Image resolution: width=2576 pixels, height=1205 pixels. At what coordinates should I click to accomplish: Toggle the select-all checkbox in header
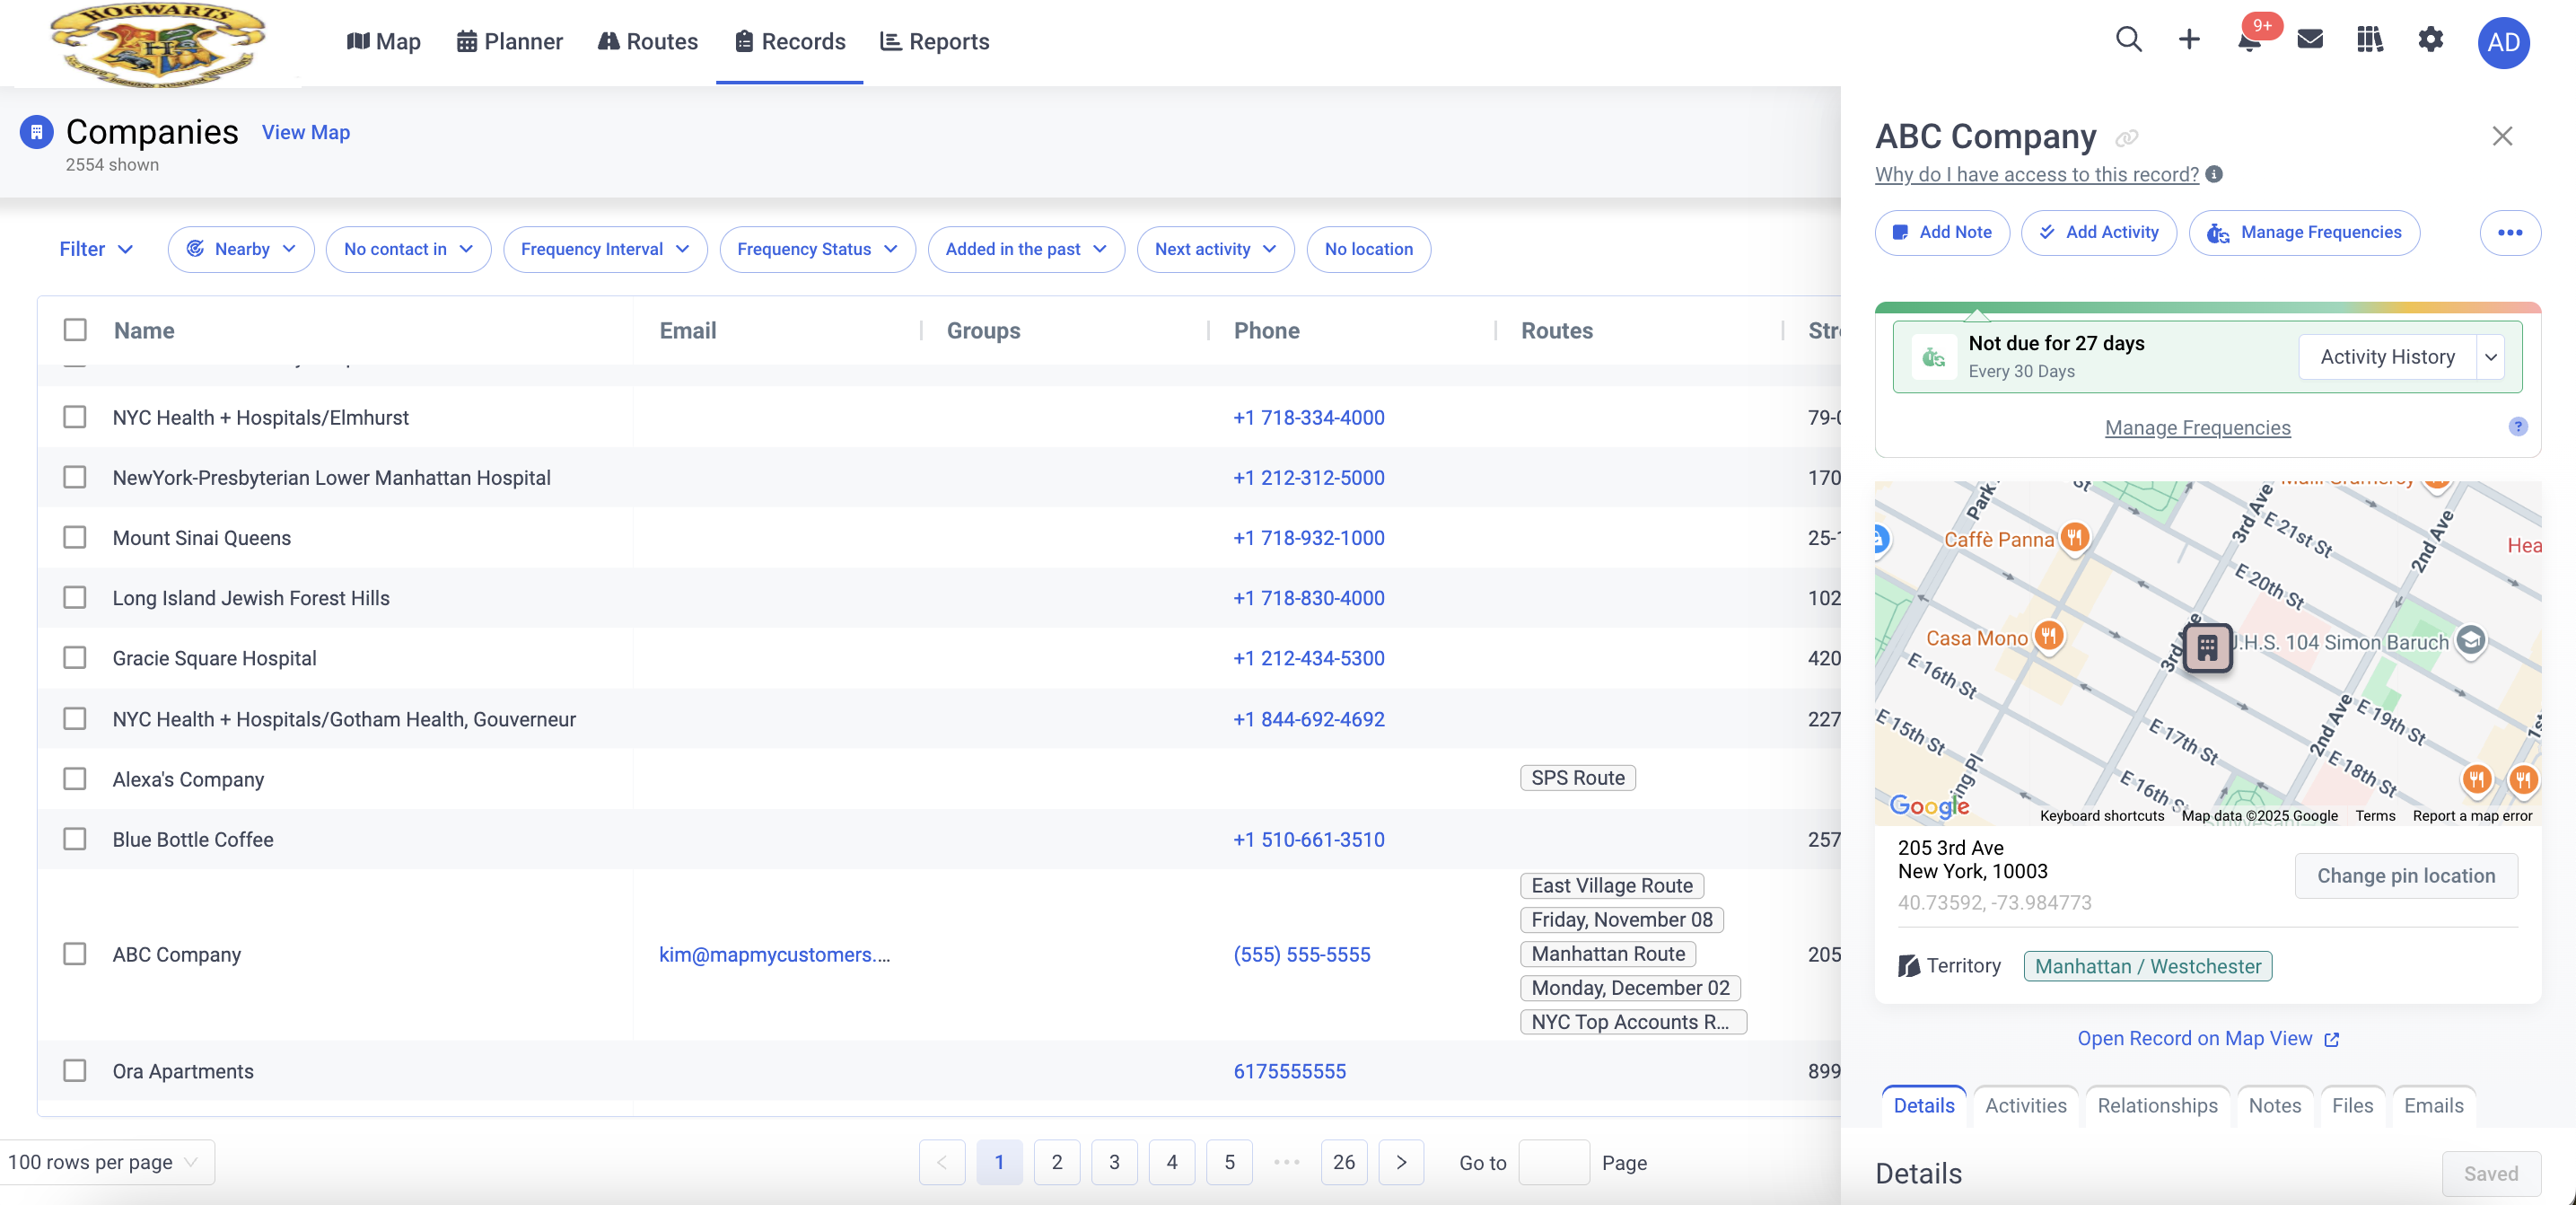coord(75,330)
